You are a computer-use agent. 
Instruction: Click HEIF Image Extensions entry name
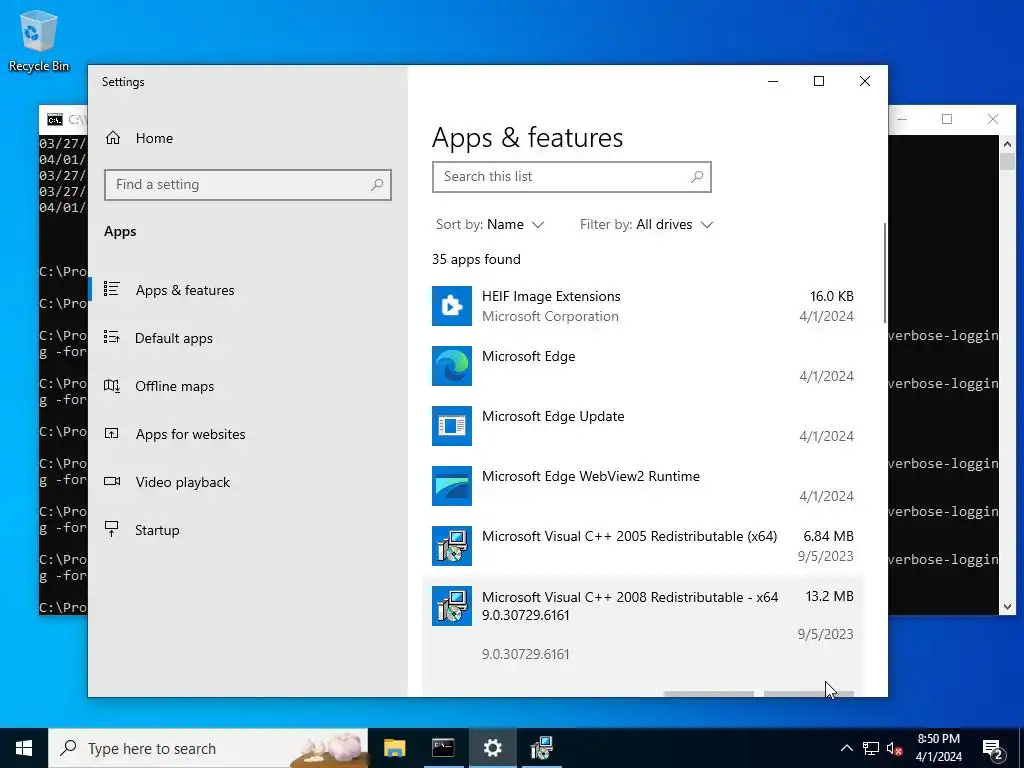551,296
